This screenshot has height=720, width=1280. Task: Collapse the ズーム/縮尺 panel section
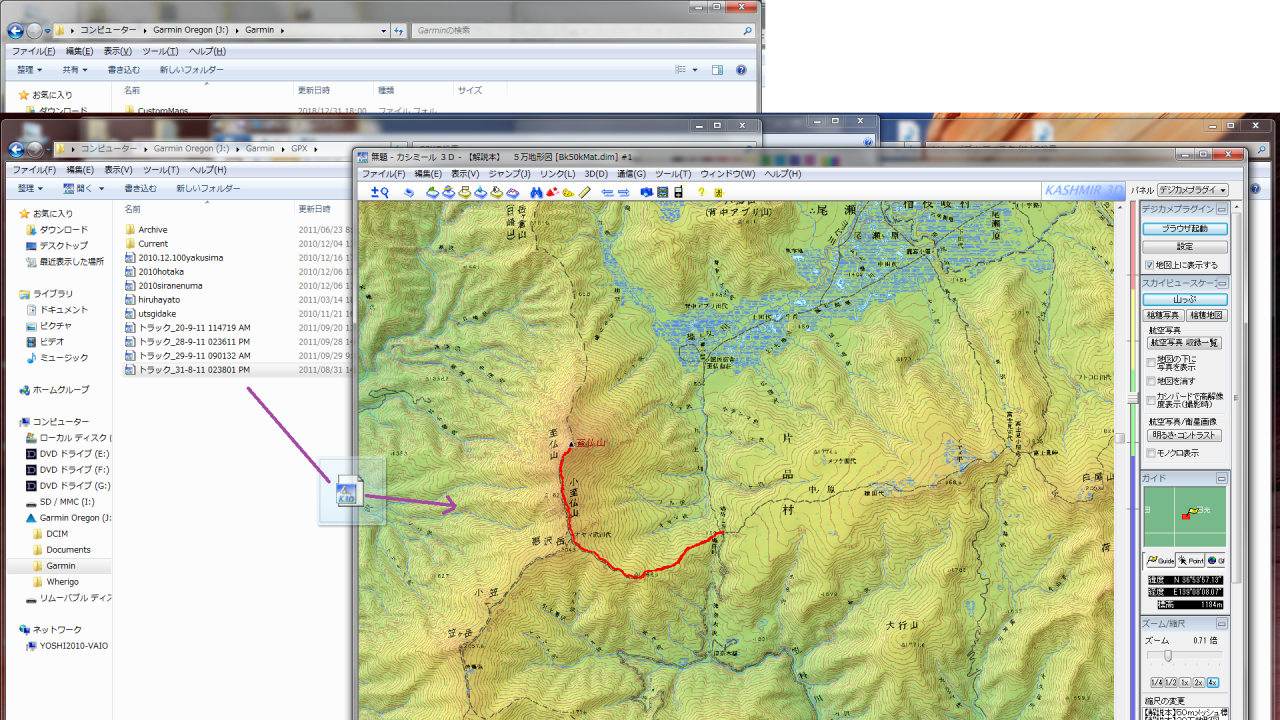click(x=1222, y=624)
